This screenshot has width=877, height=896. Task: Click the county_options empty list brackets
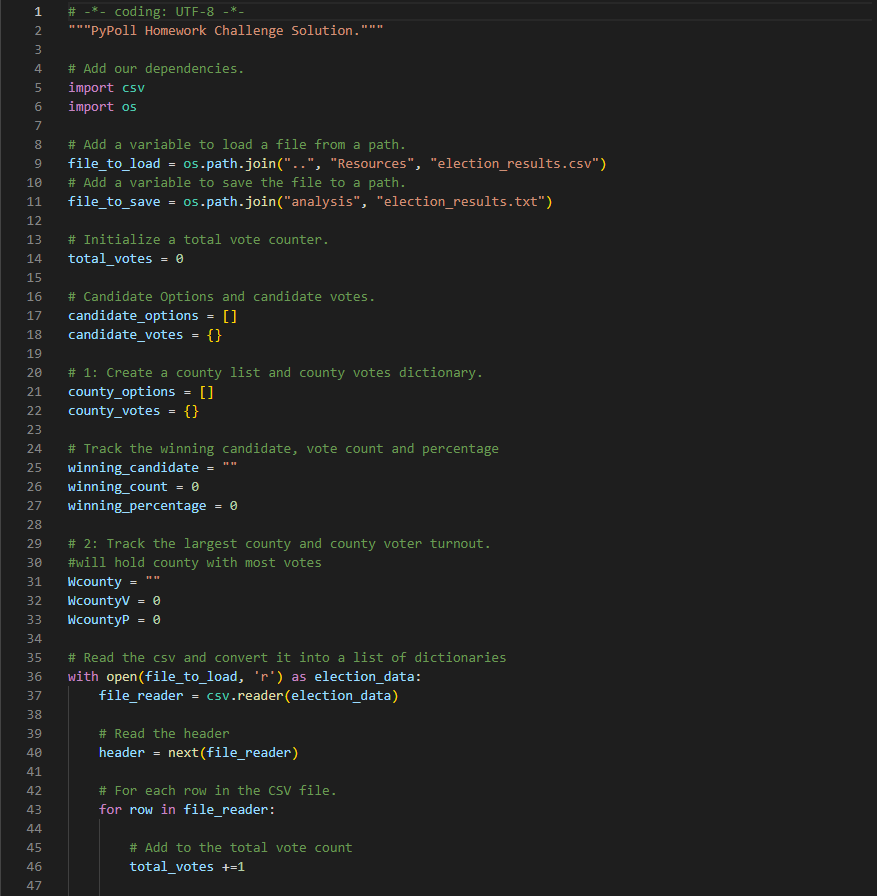coord(206,392)
